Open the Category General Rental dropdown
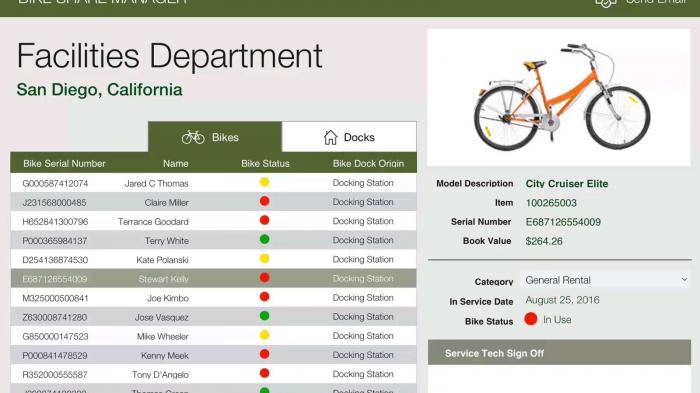The width and height of the screenshot is (700, 393). click(605, 280)
